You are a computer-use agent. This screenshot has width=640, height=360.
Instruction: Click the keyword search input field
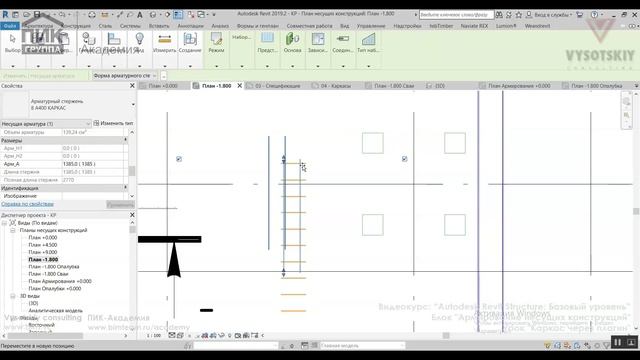pyautogui.click(x=456, y=15)
